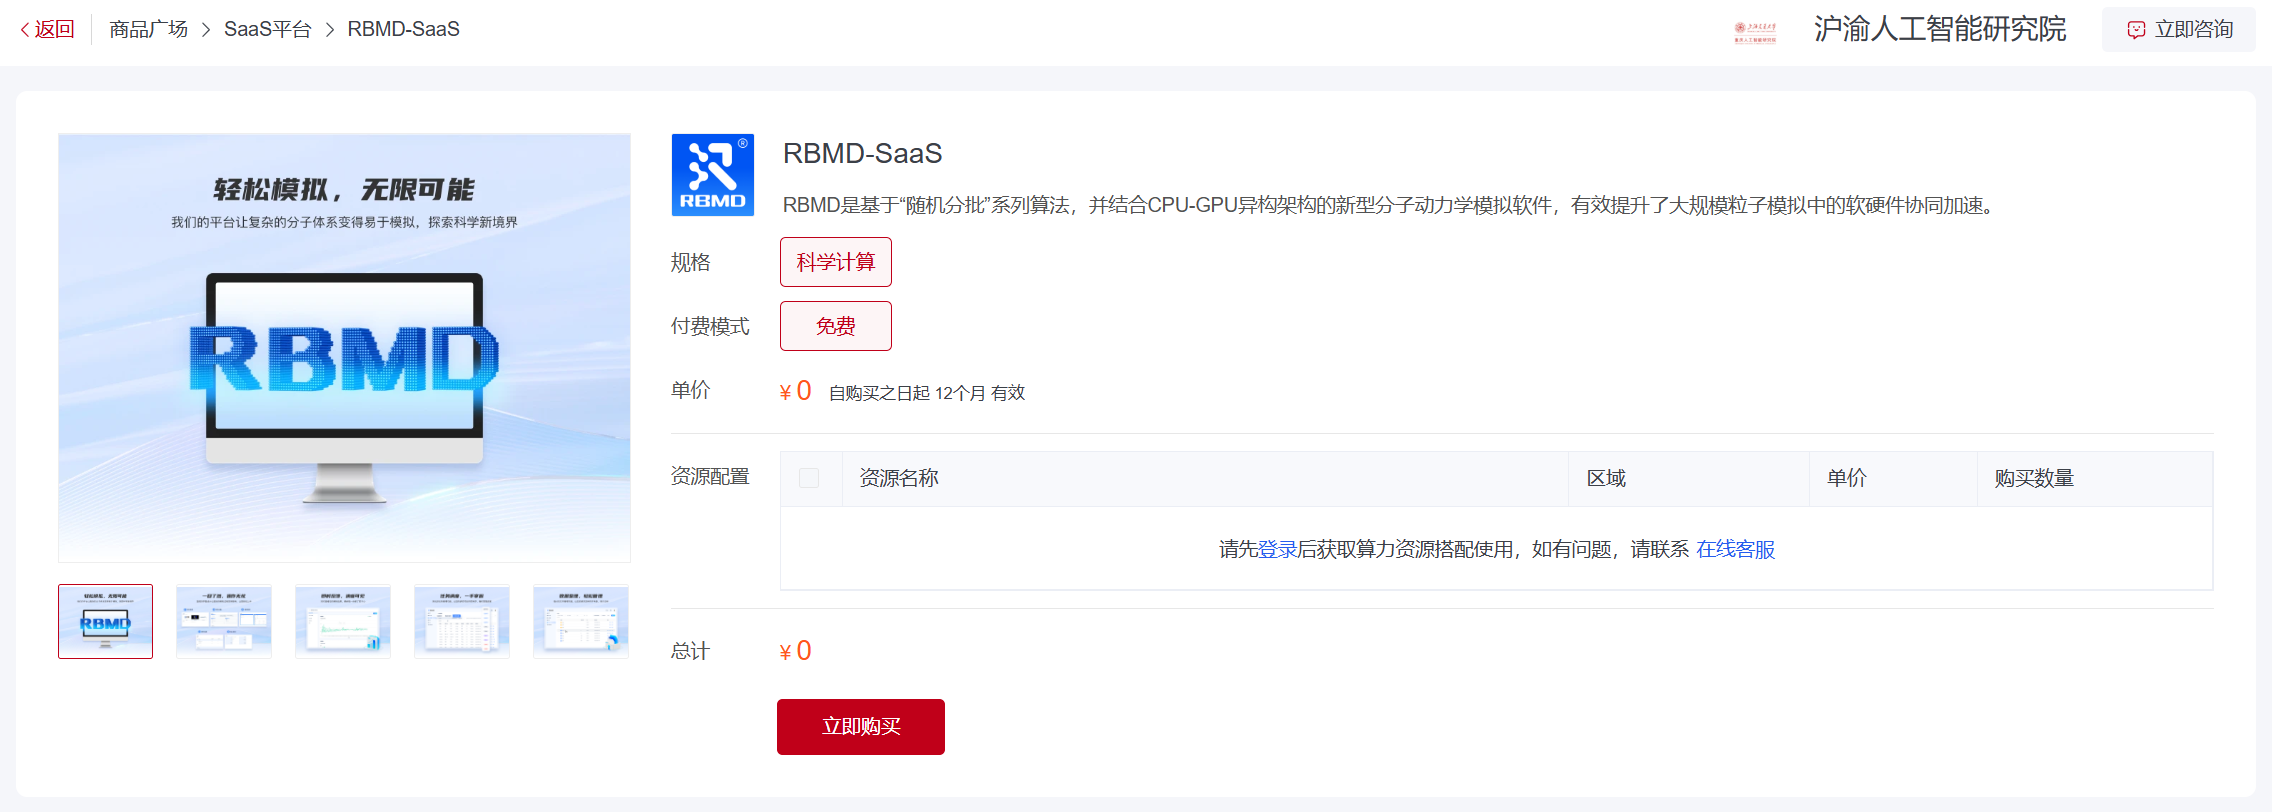This screenshot has height=812, width=2272.
Task: Open 商品广场 in the breadcrumb
Action: click(x=148, y=30)
